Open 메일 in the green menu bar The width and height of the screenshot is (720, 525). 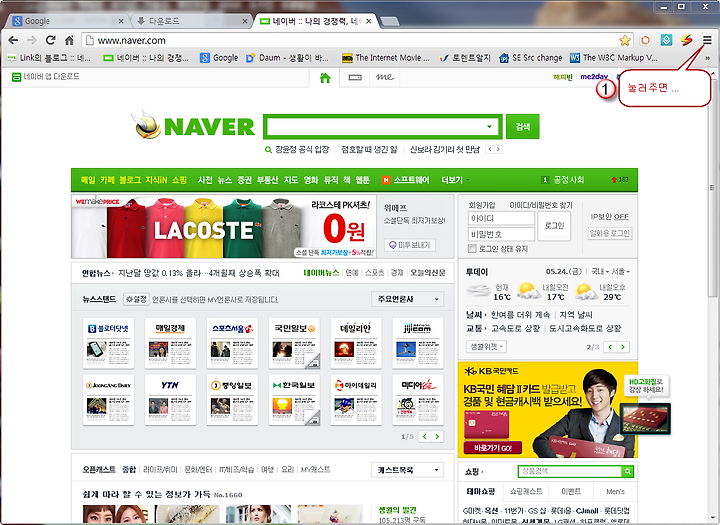(x=88, y=180)
